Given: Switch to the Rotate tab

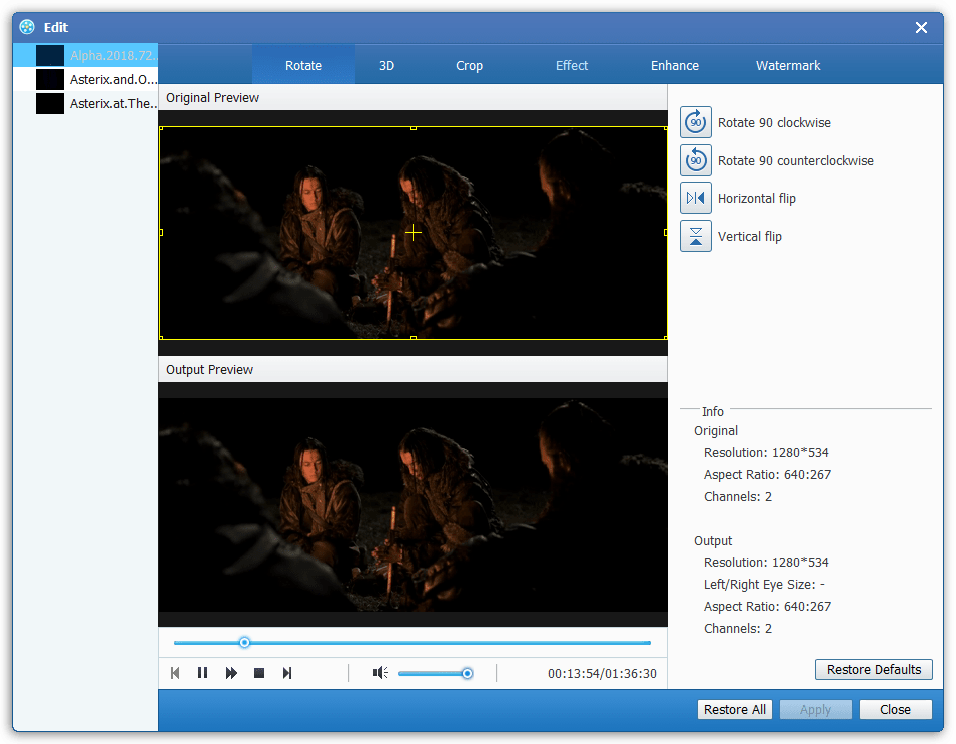Looking at the screenshot, I should point(304,65).
